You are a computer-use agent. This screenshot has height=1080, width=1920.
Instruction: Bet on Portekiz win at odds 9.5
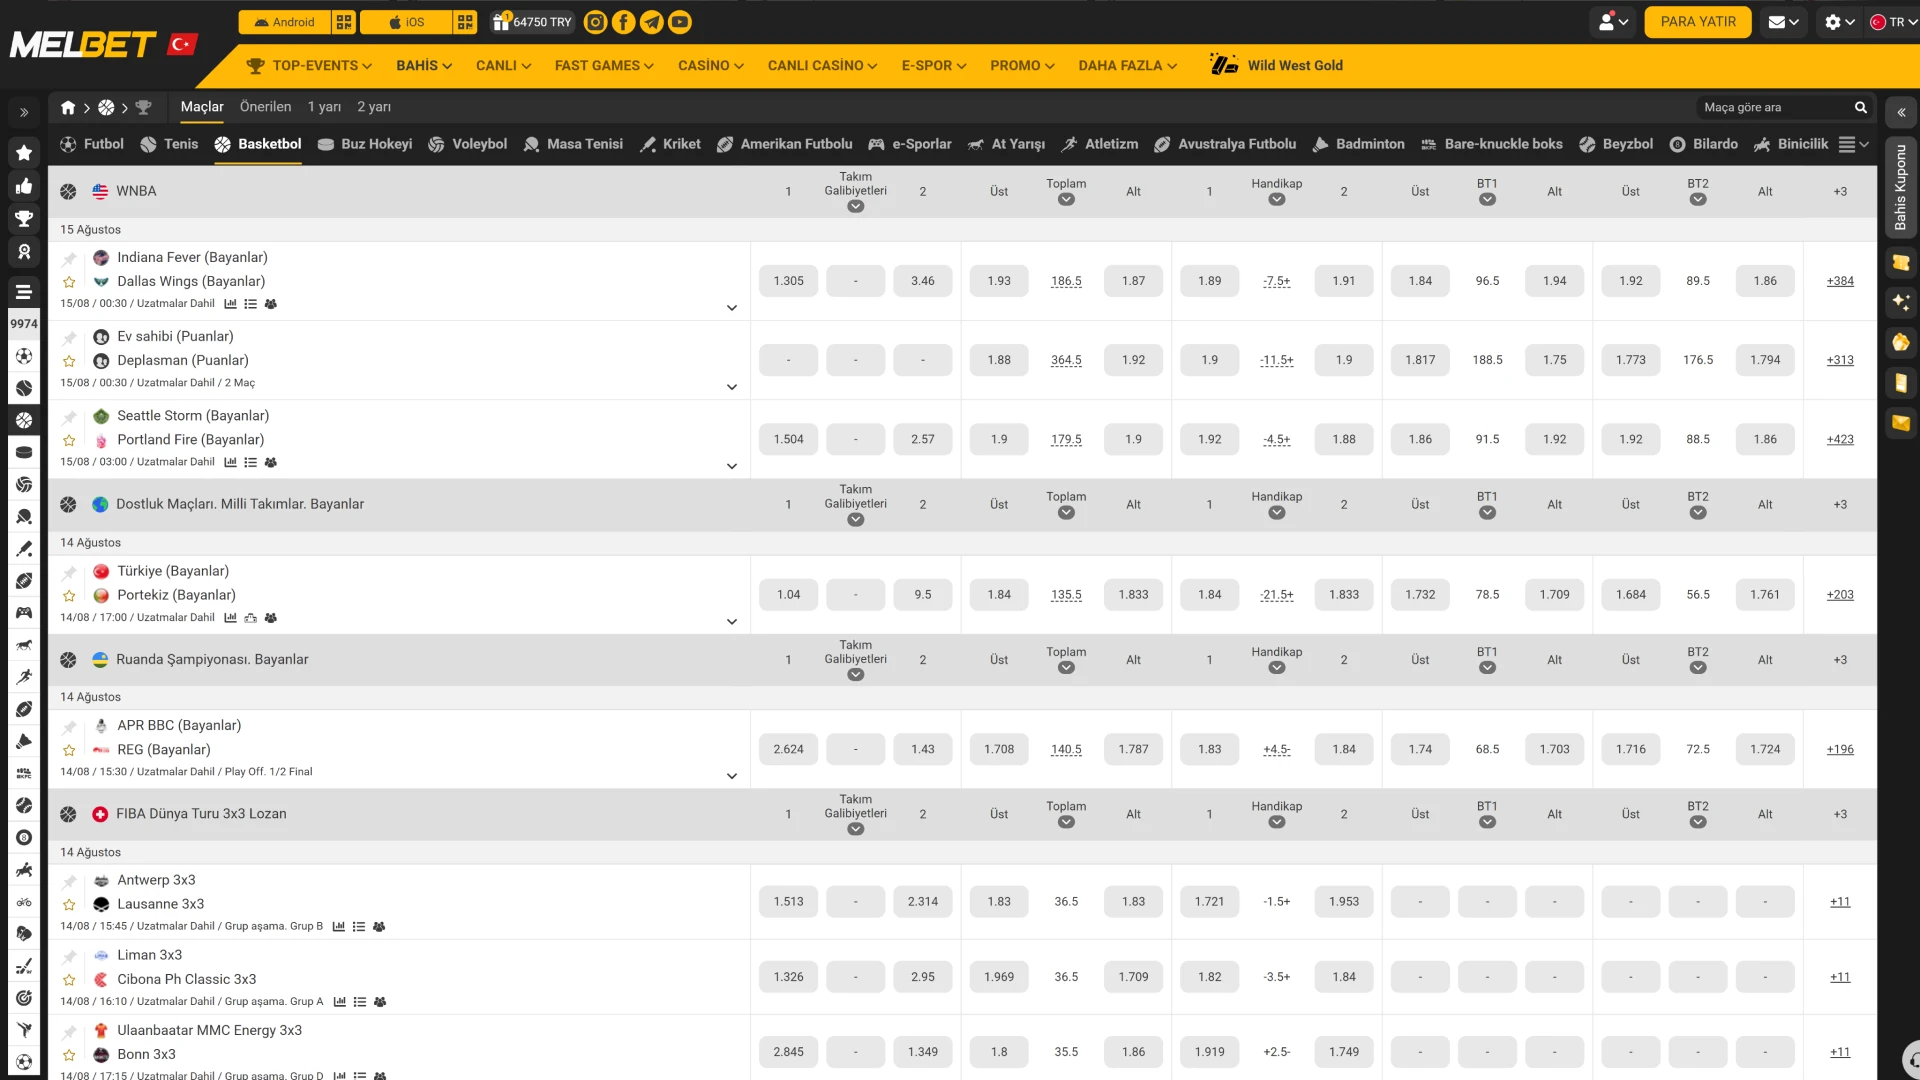(x=922, y=595)
